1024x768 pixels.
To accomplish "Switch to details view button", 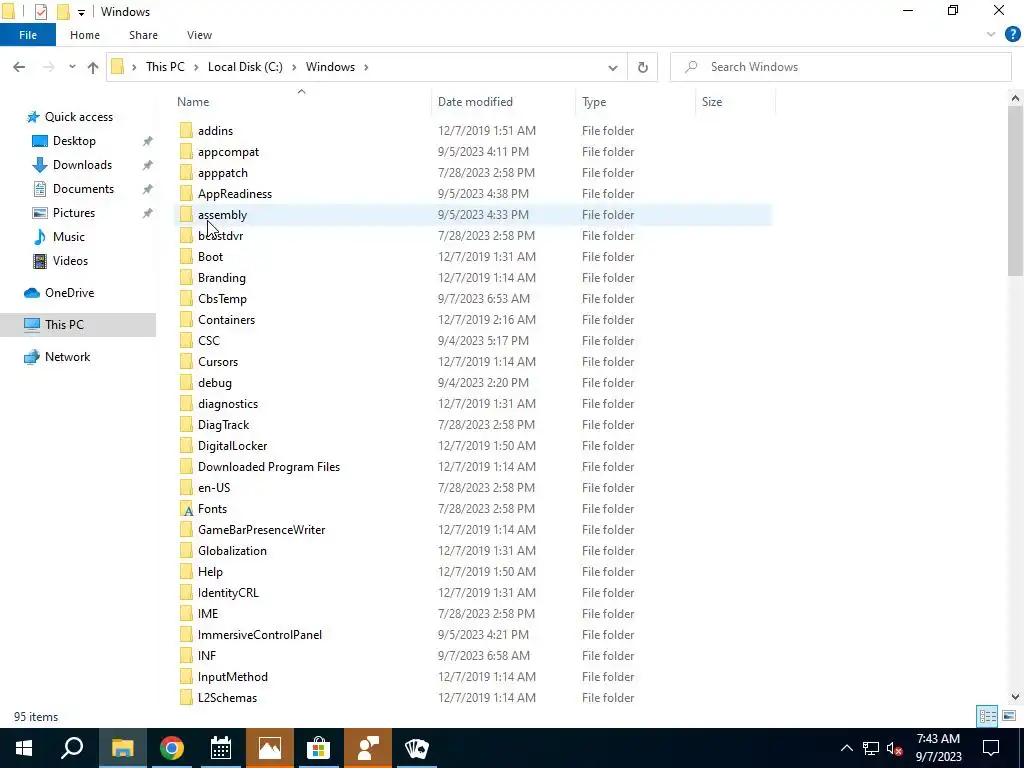I will tap(987, 716).
